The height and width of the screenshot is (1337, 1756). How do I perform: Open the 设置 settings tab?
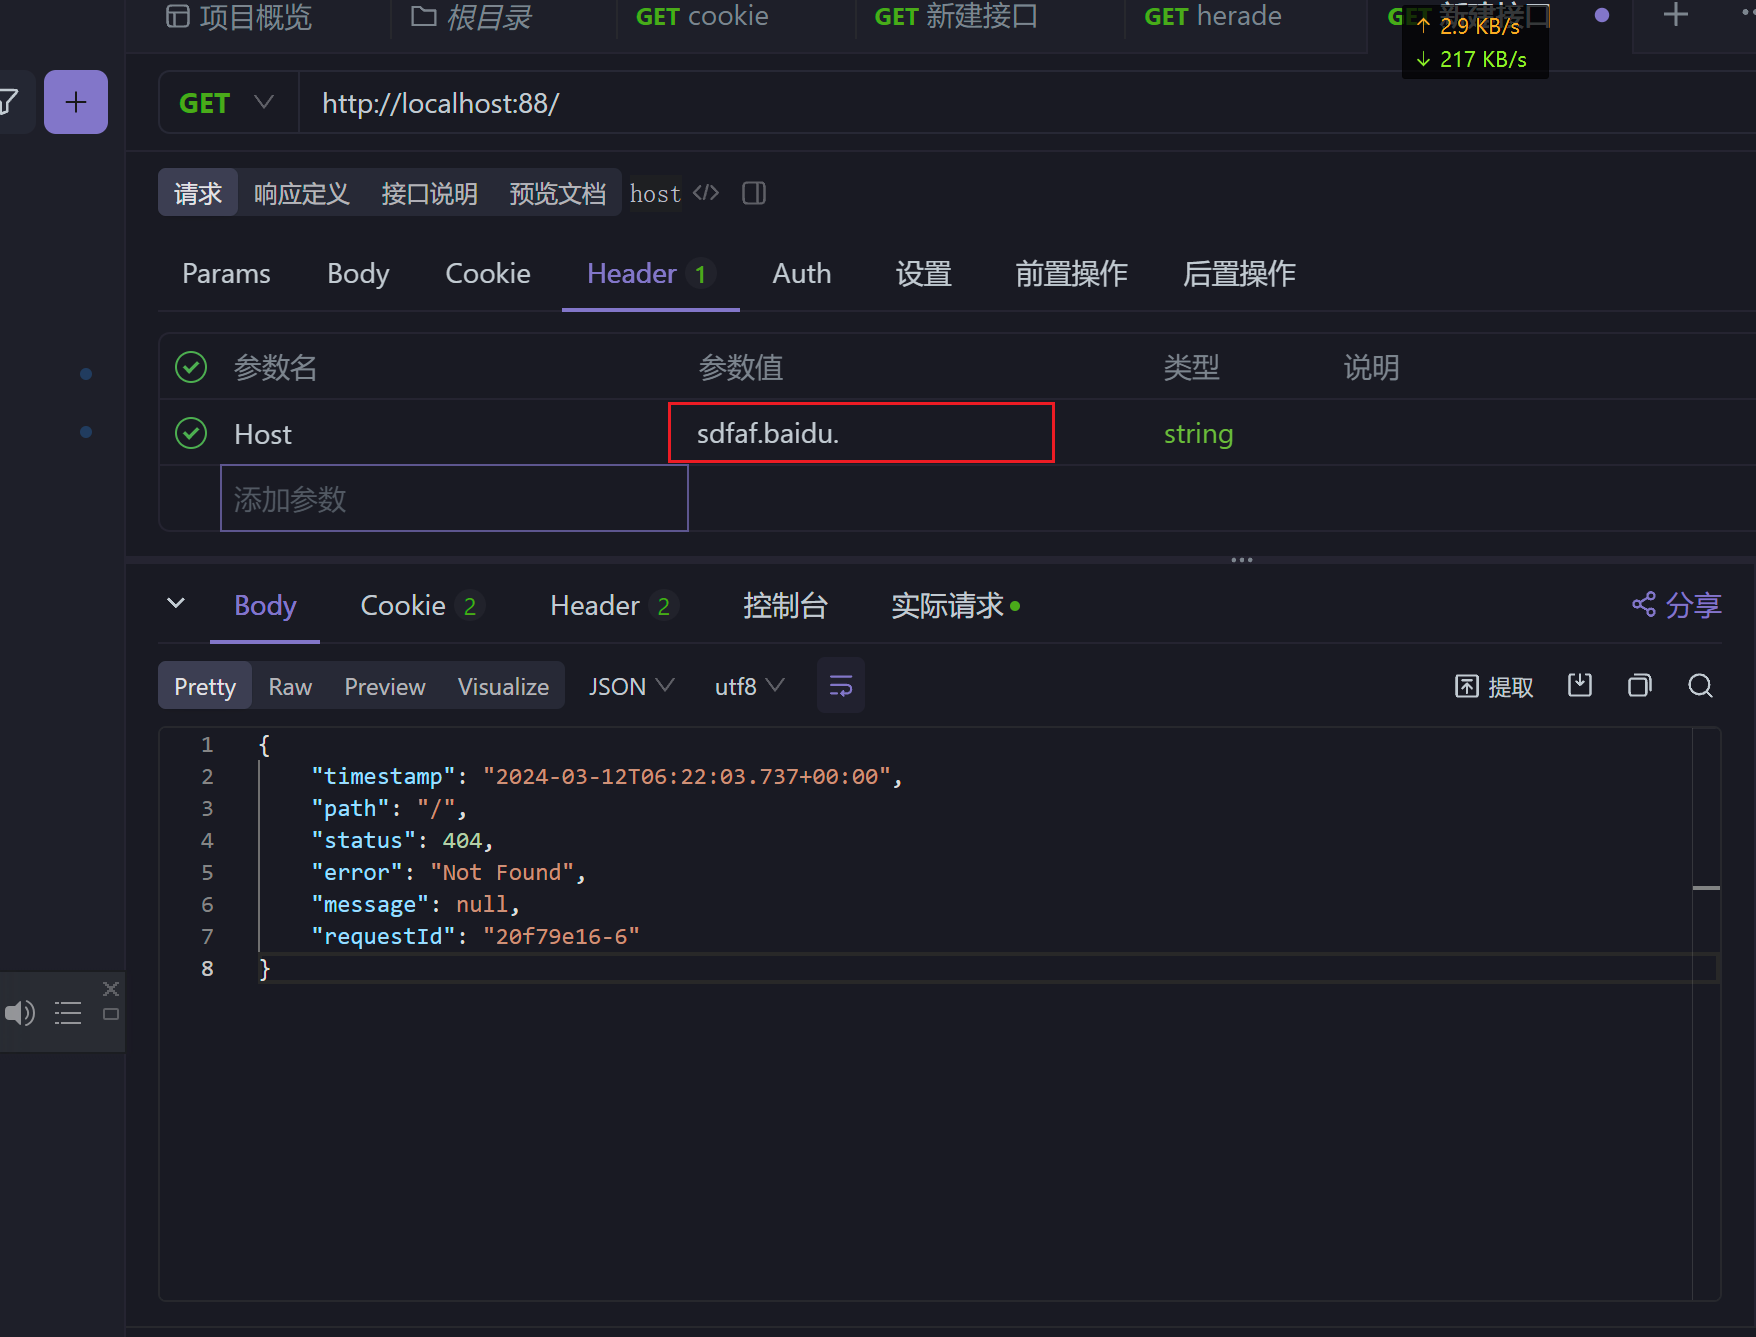(924, 273)
